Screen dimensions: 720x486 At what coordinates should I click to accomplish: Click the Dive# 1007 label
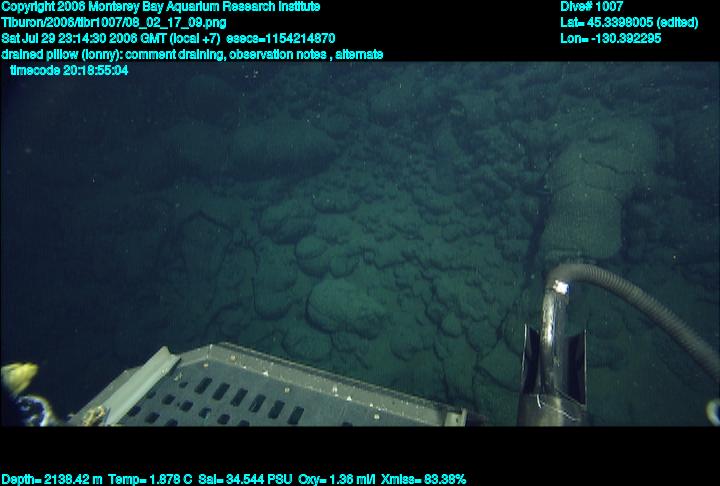(592, 7)
